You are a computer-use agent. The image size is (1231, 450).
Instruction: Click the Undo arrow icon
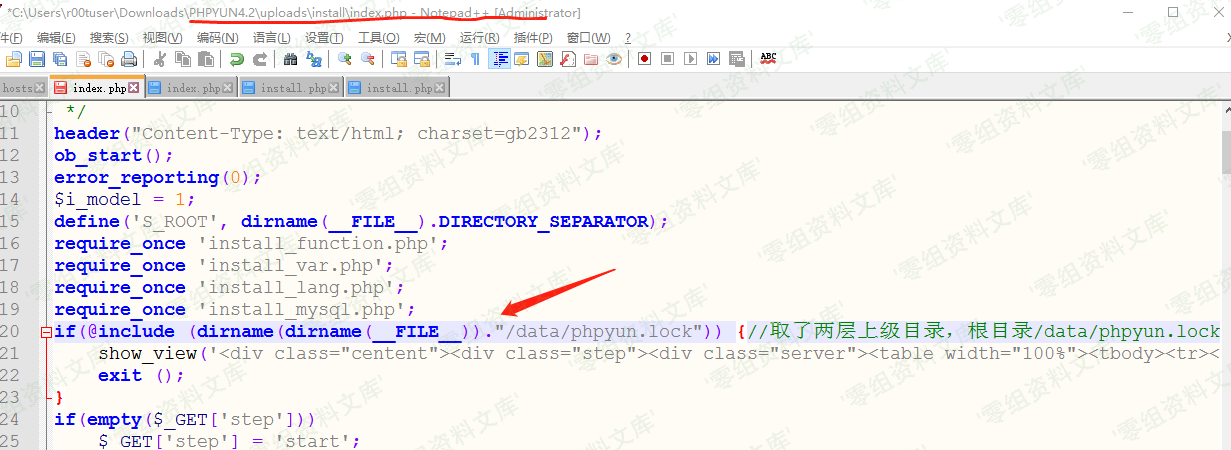[x=237, y=59]
